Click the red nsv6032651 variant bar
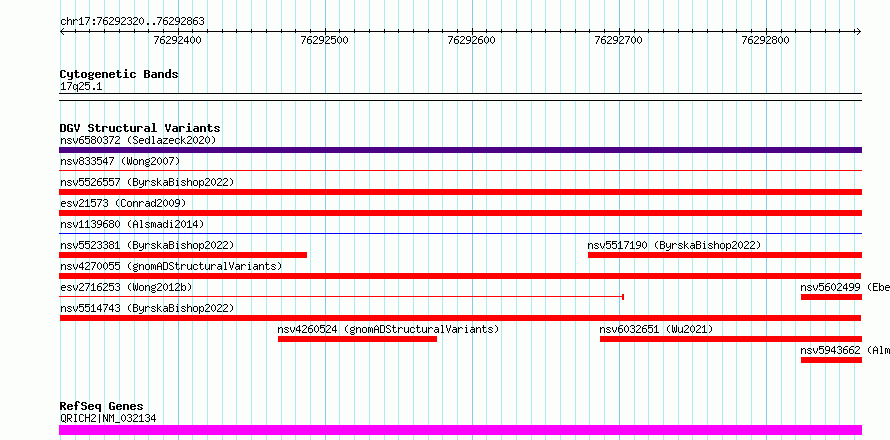890x440 pixels. tap(731, 339)
